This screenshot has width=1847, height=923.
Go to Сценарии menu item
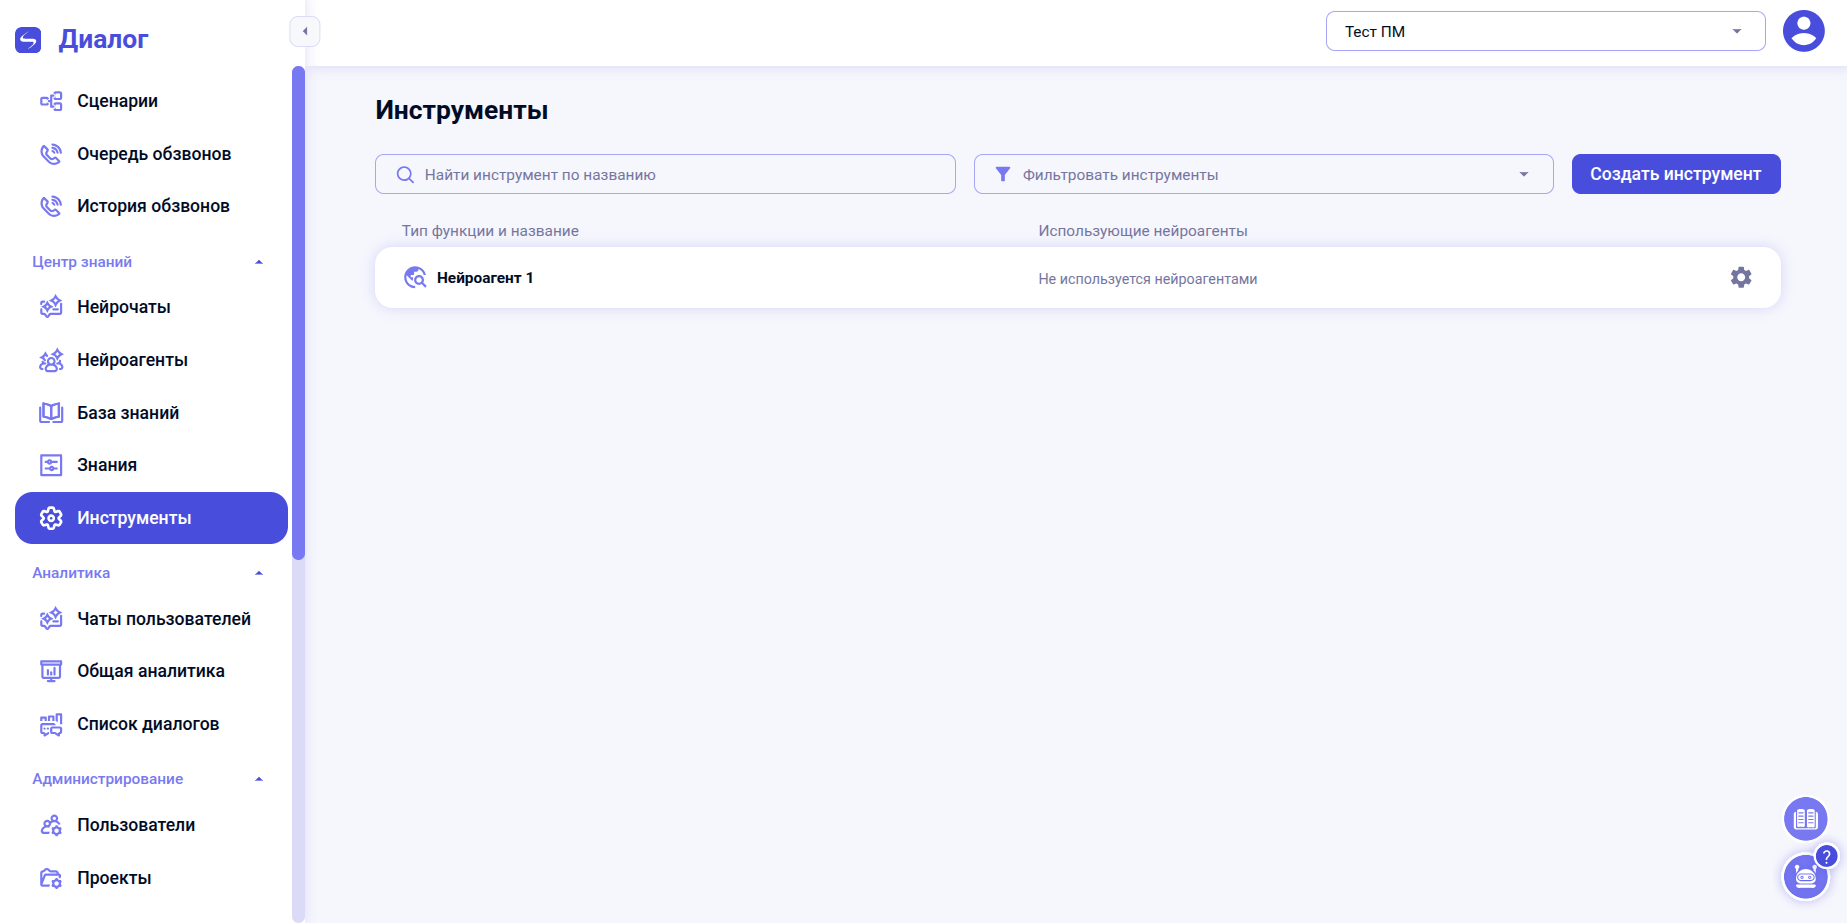tap(151, 101)
